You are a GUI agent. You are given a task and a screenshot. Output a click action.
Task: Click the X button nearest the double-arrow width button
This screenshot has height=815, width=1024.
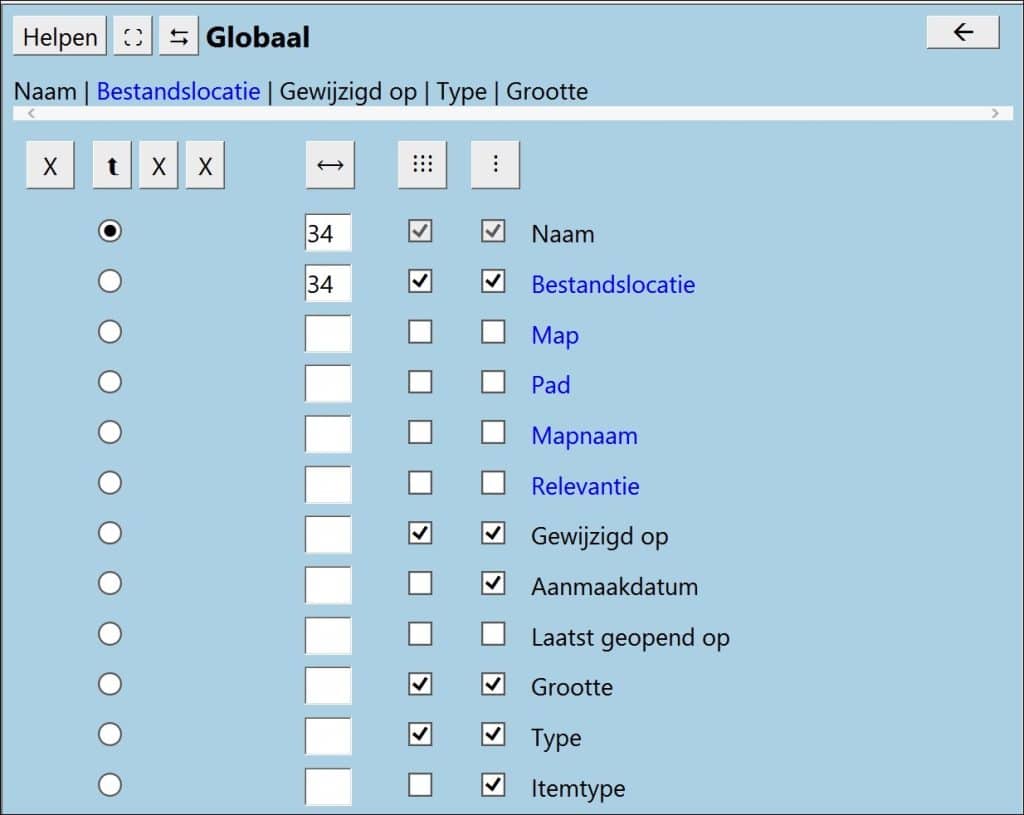coord(205,165)
